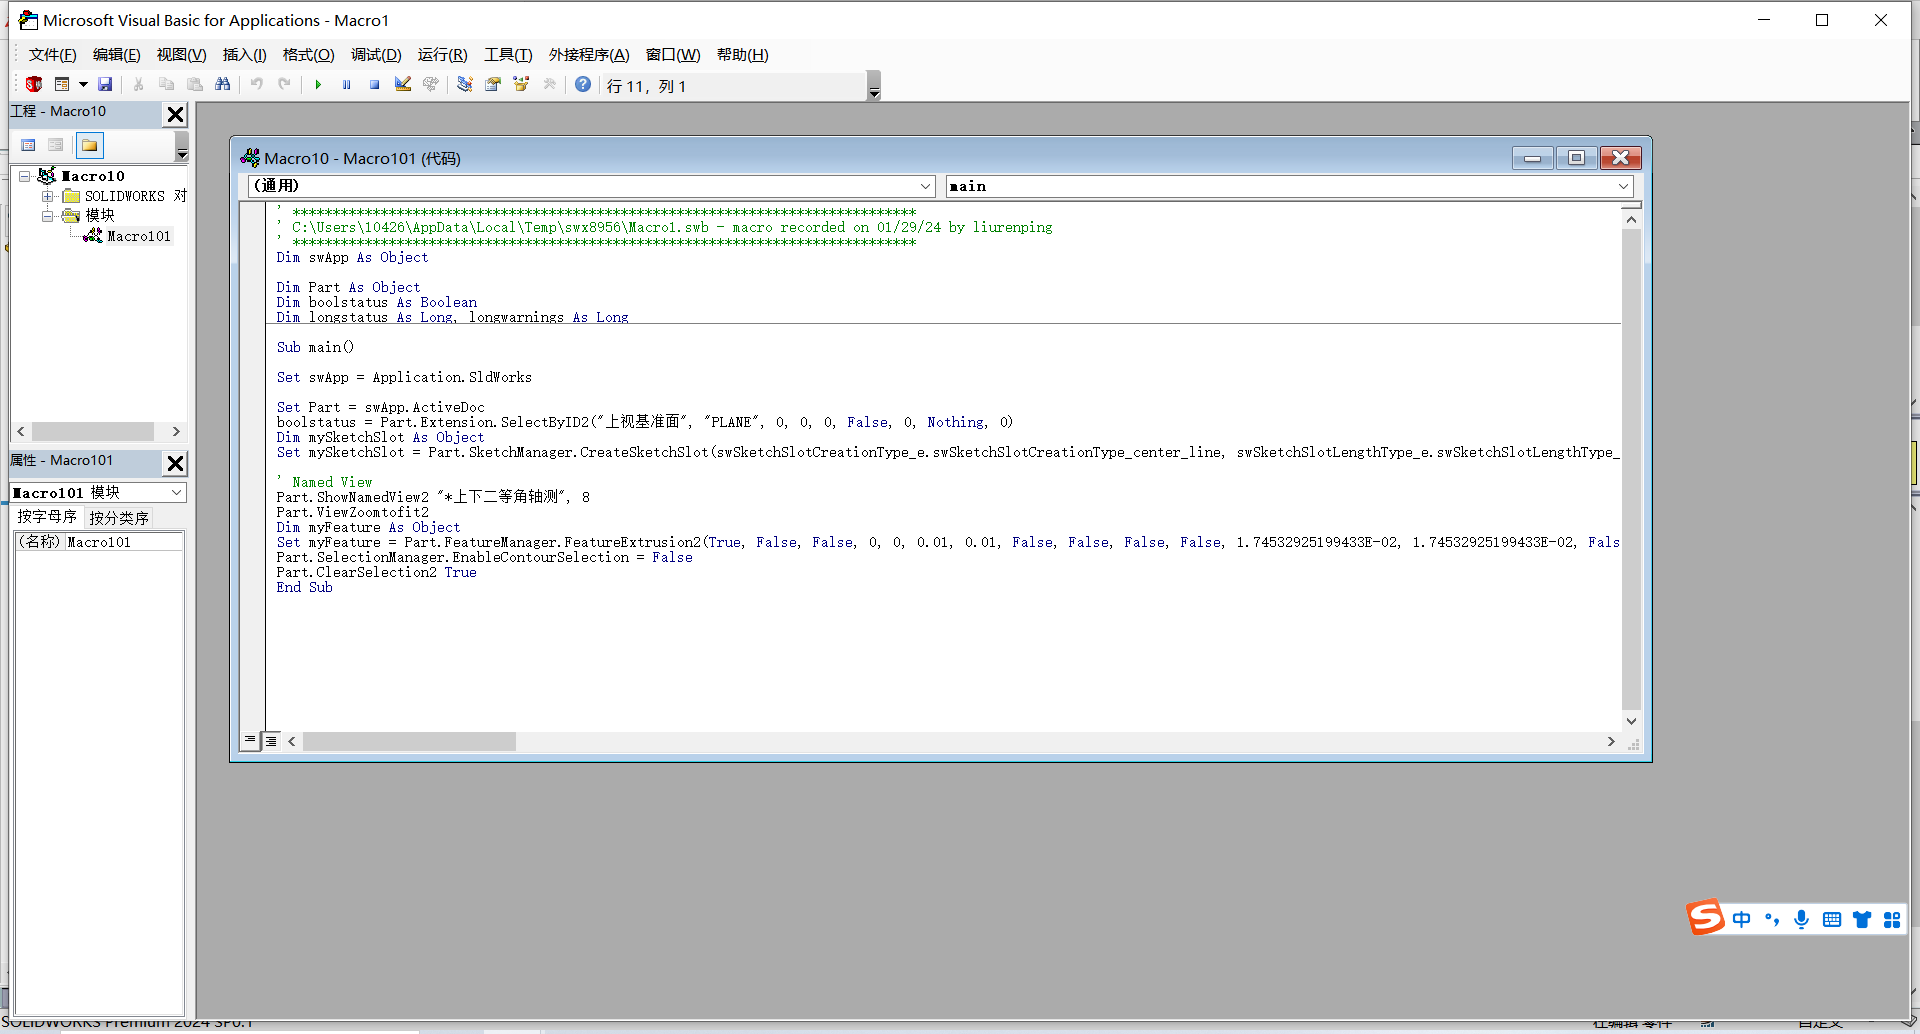1920x1034 pixels.
Task: Open VBA Help via the question mark icon
Action: (x=583, y=85)
